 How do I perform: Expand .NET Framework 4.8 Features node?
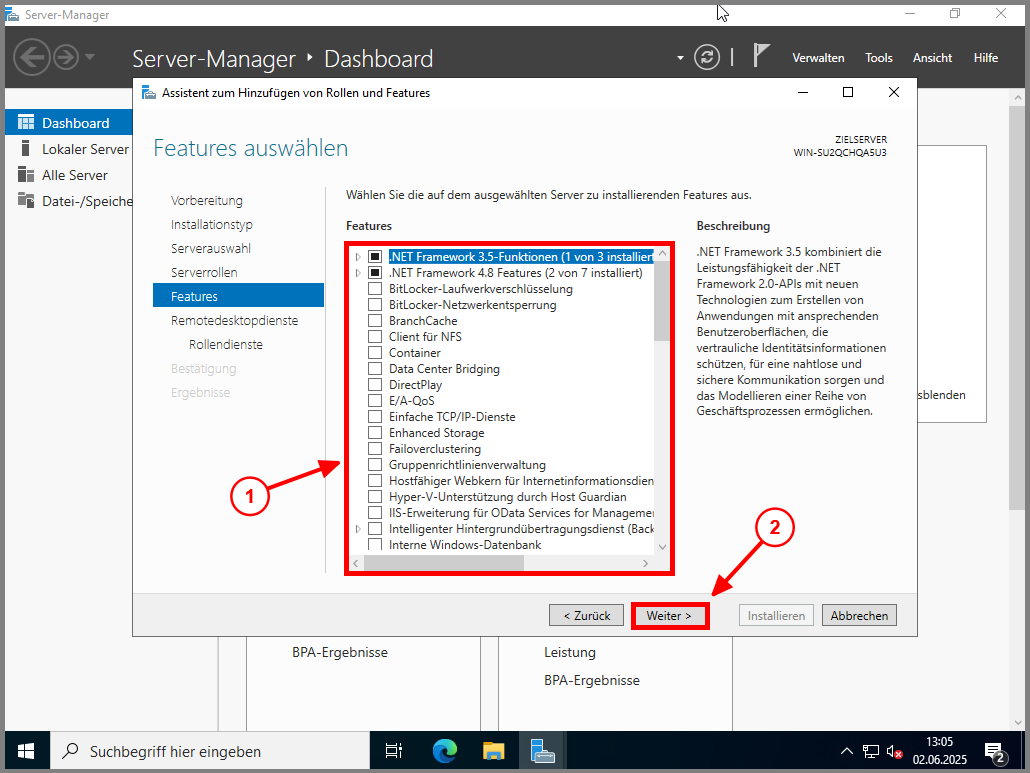pyautogui.click(x=358, y=273)
